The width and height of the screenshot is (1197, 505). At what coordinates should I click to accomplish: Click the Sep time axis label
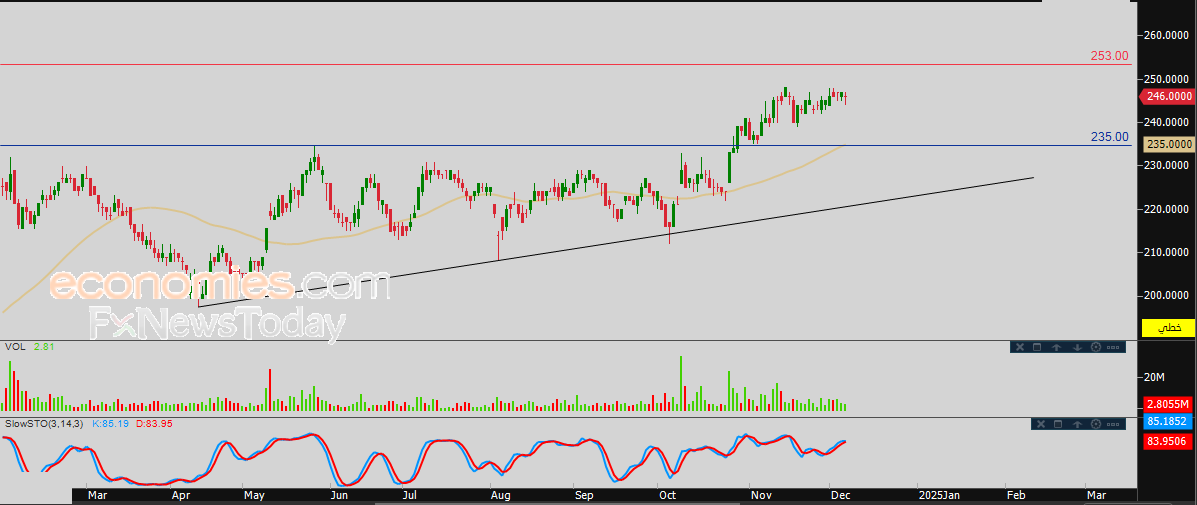(584, 495)
